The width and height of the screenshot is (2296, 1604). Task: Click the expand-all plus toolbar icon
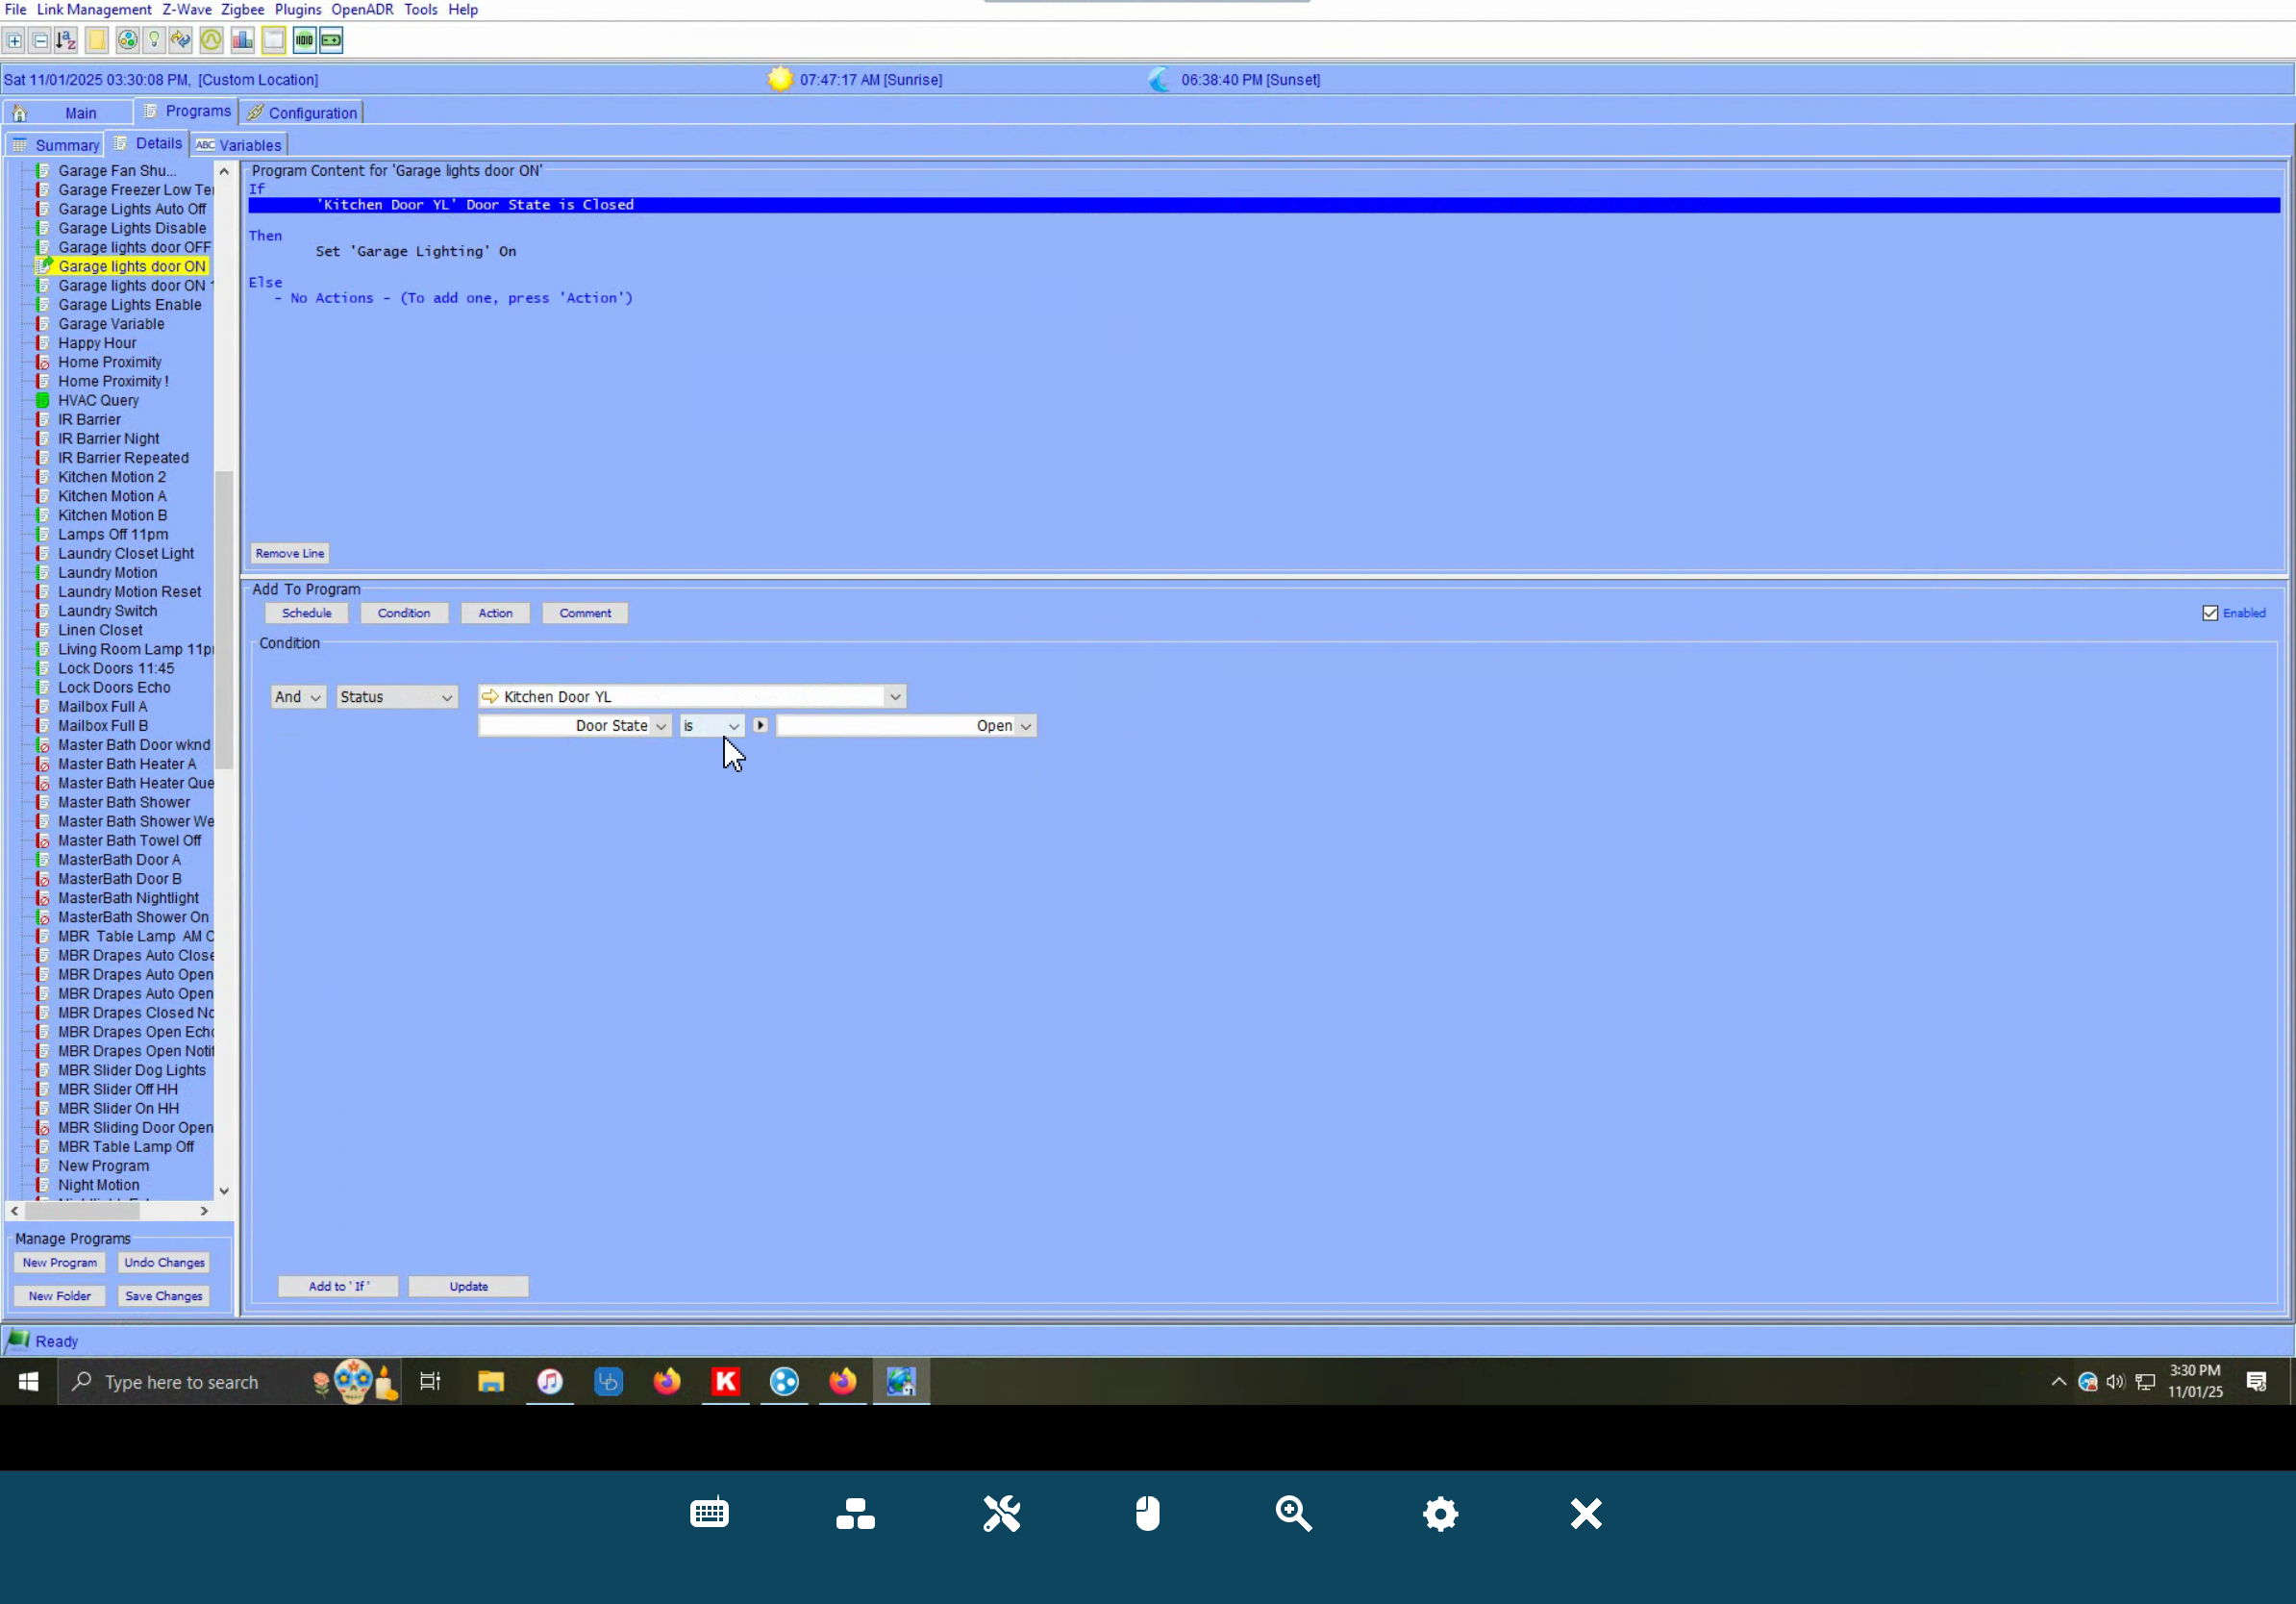tap(14, 40)
